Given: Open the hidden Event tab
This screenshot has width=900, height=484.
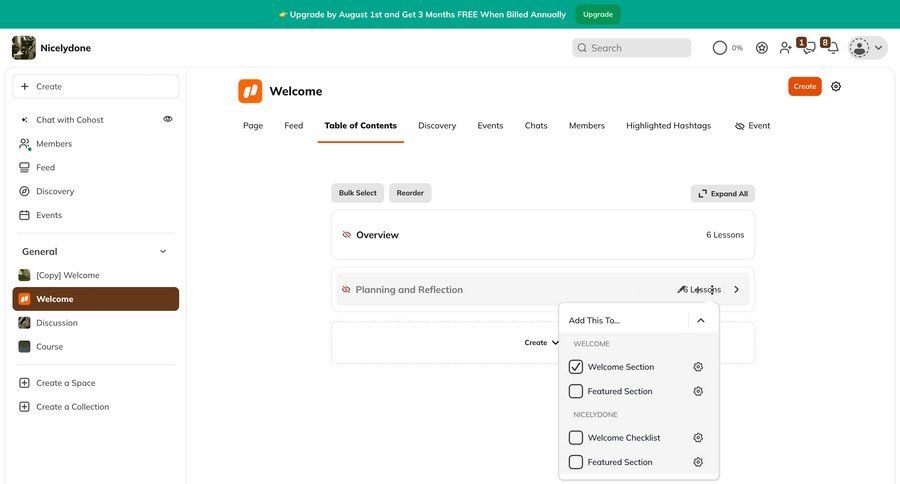Looking at the screenshot, I should pos(752,125).
